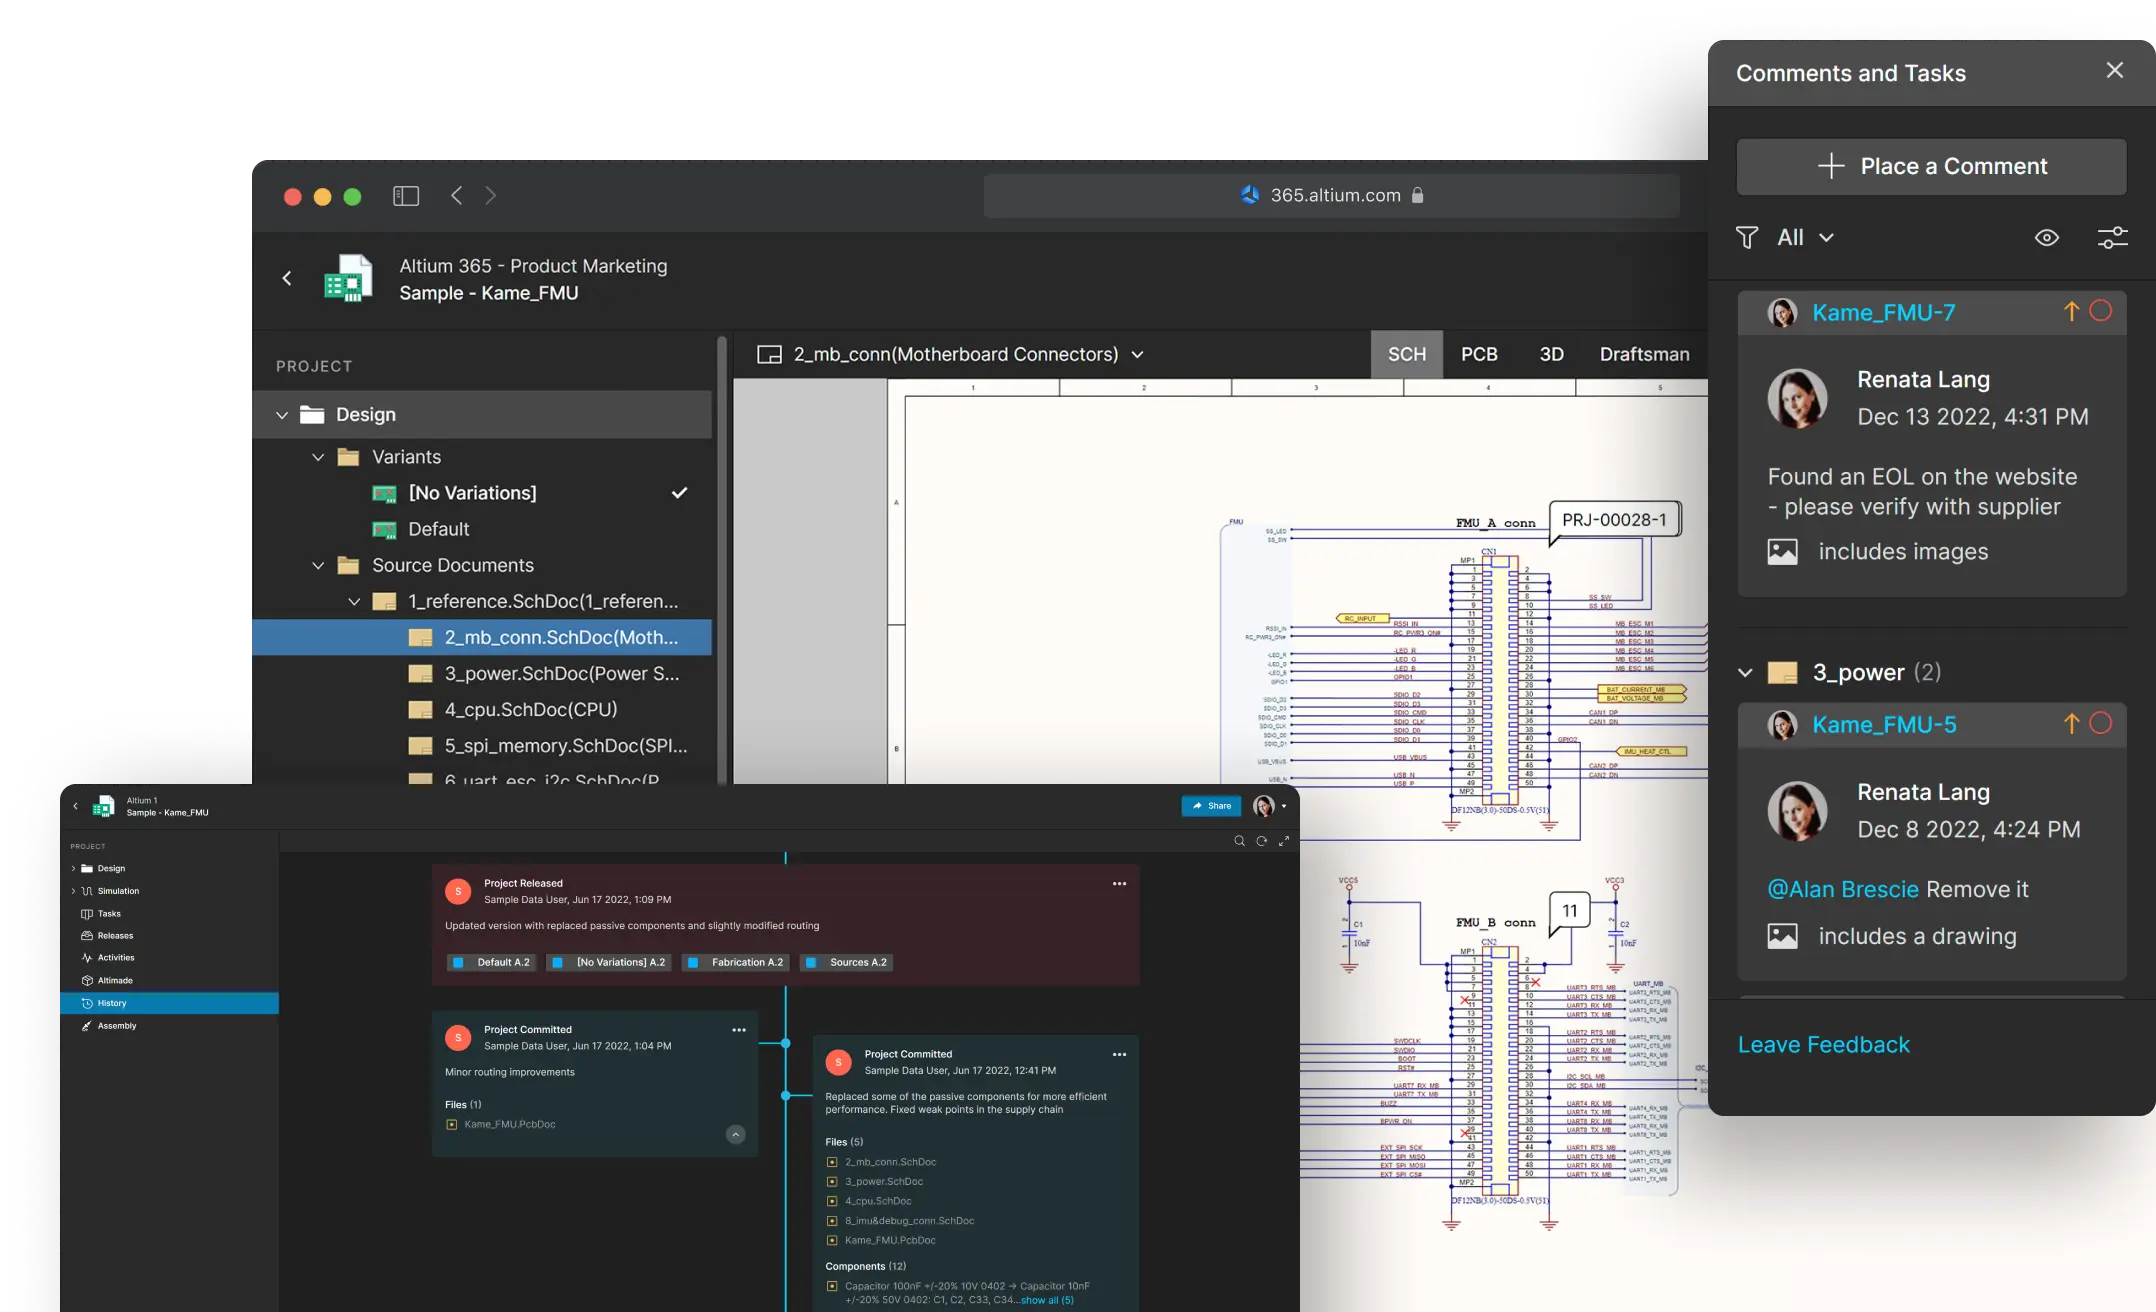2156x1312 pixels.
Task: Click search icon in history window
Action: [x=1239, y=841]
